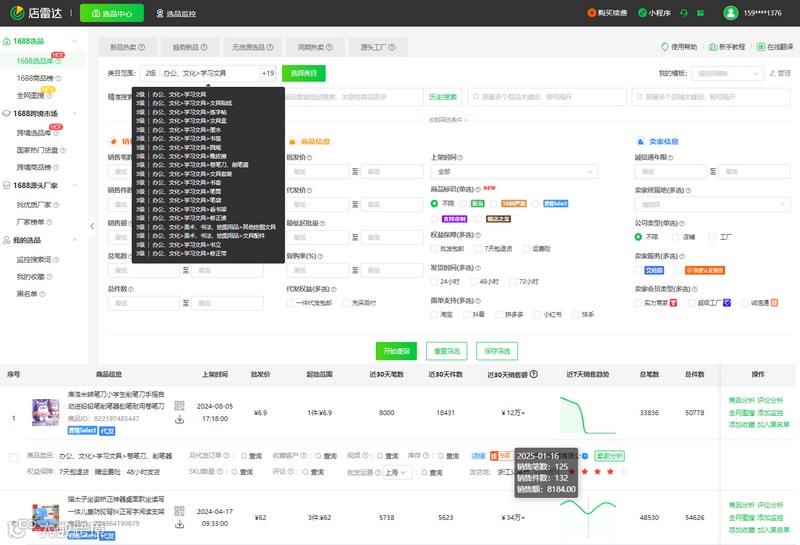Viewport: 800px width, 545px height.
Task: Check the 7天包退货 checkbox
Action: click(479, 249)
